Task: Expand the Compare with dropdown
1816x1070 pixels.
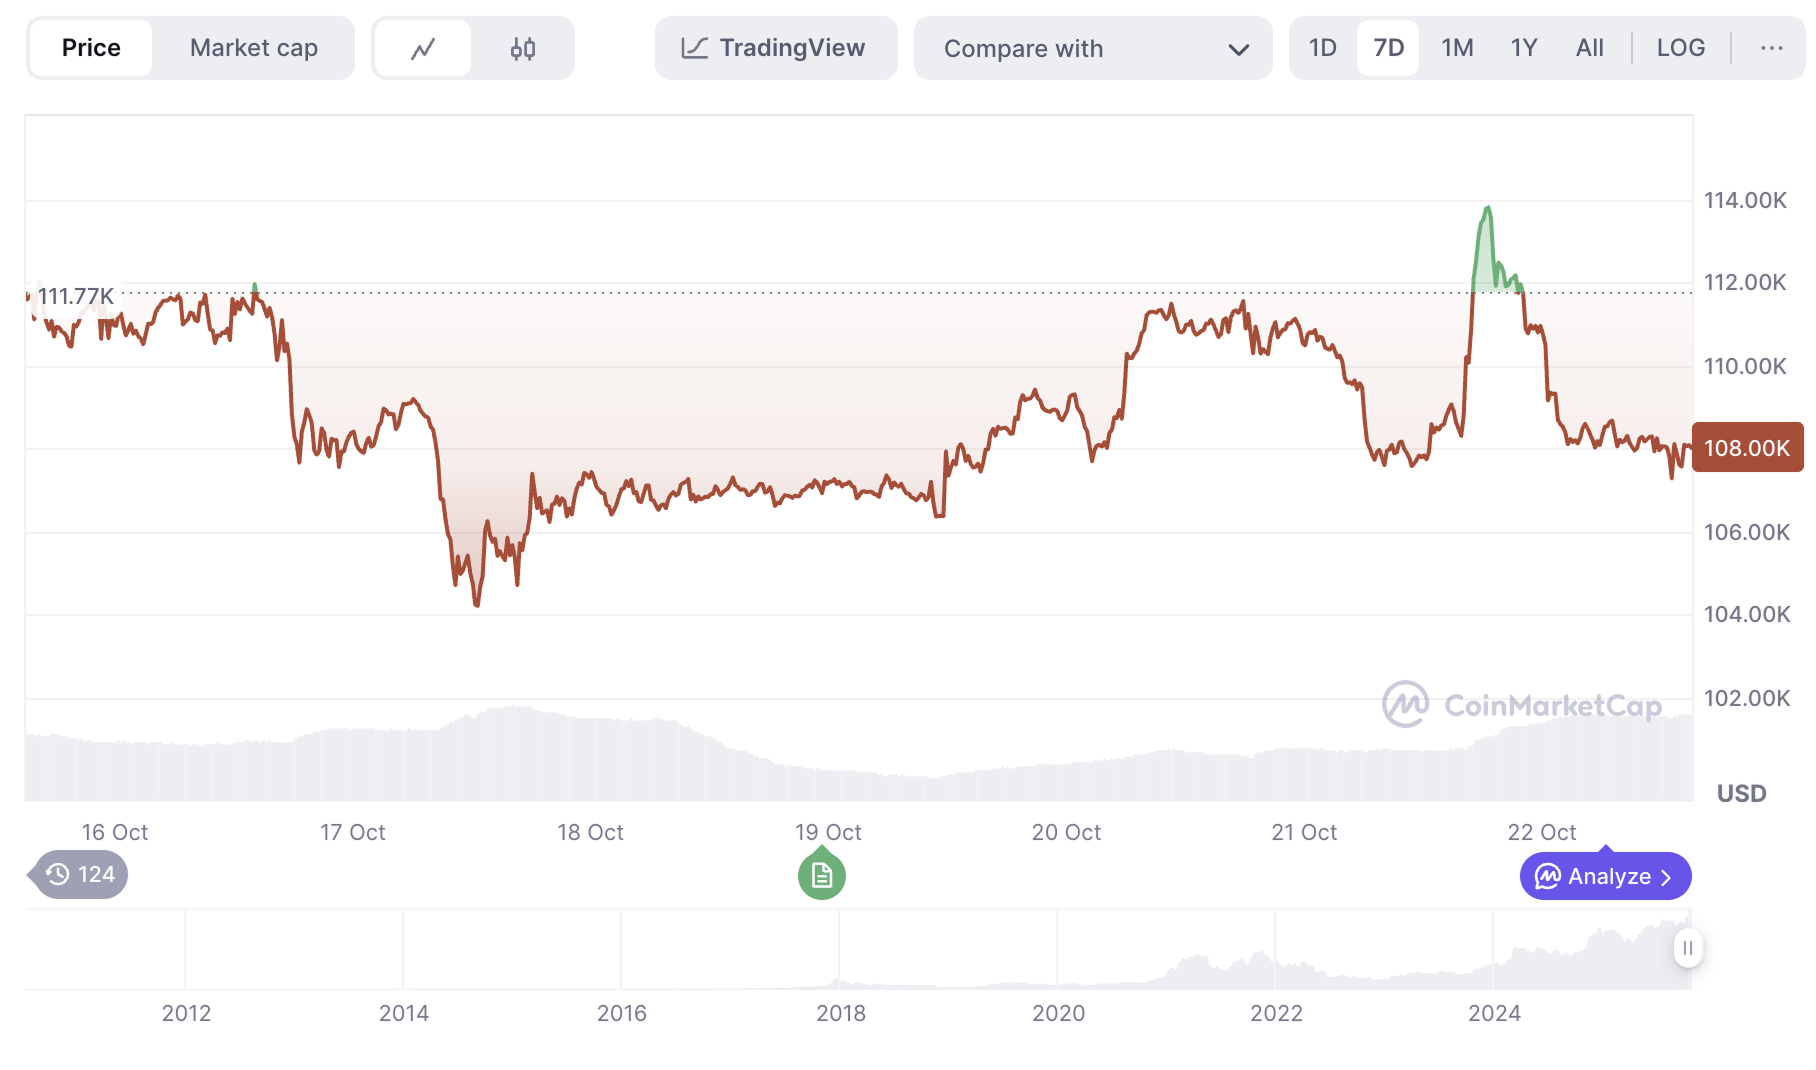Action: coord(1090,49)
